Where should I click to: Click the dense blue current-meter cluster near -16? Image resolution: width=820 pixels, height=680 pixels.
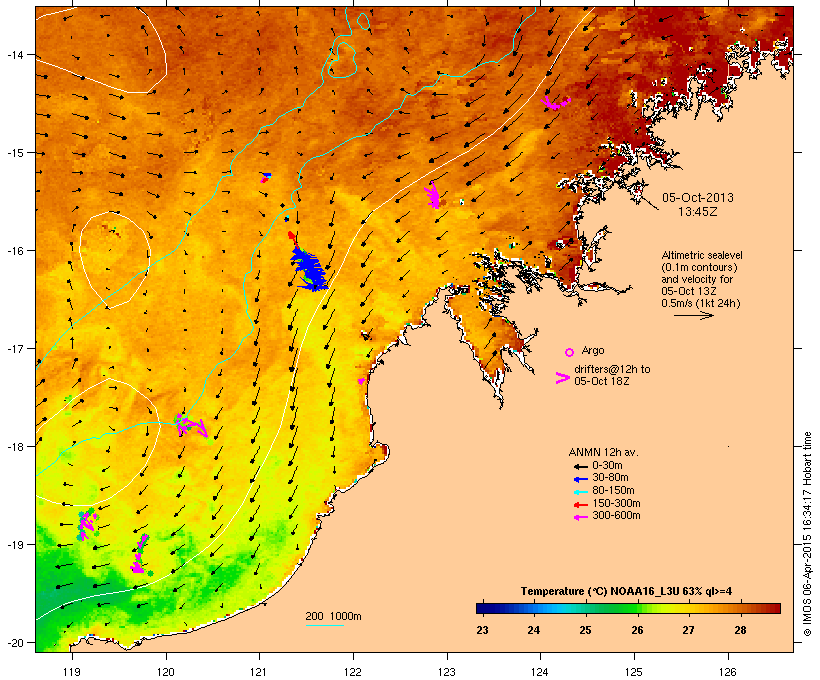click(x=310, y=268)
